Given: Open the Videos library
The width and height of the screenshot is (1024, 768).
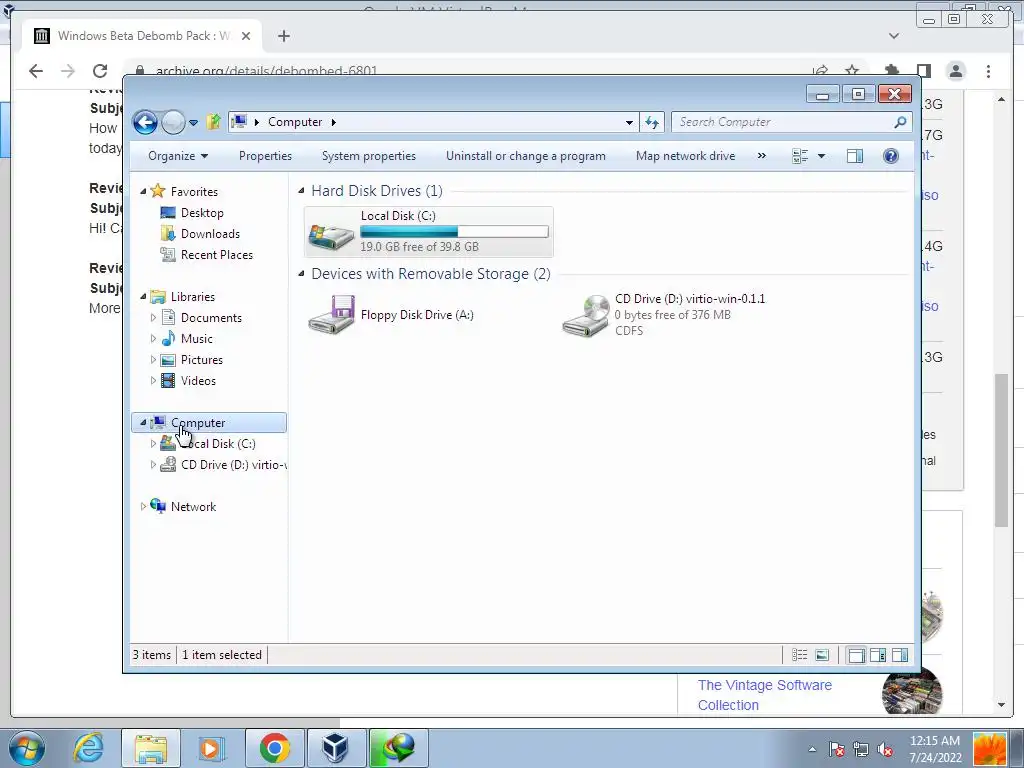Looking at the screenshot, I should tap(198, 381).
